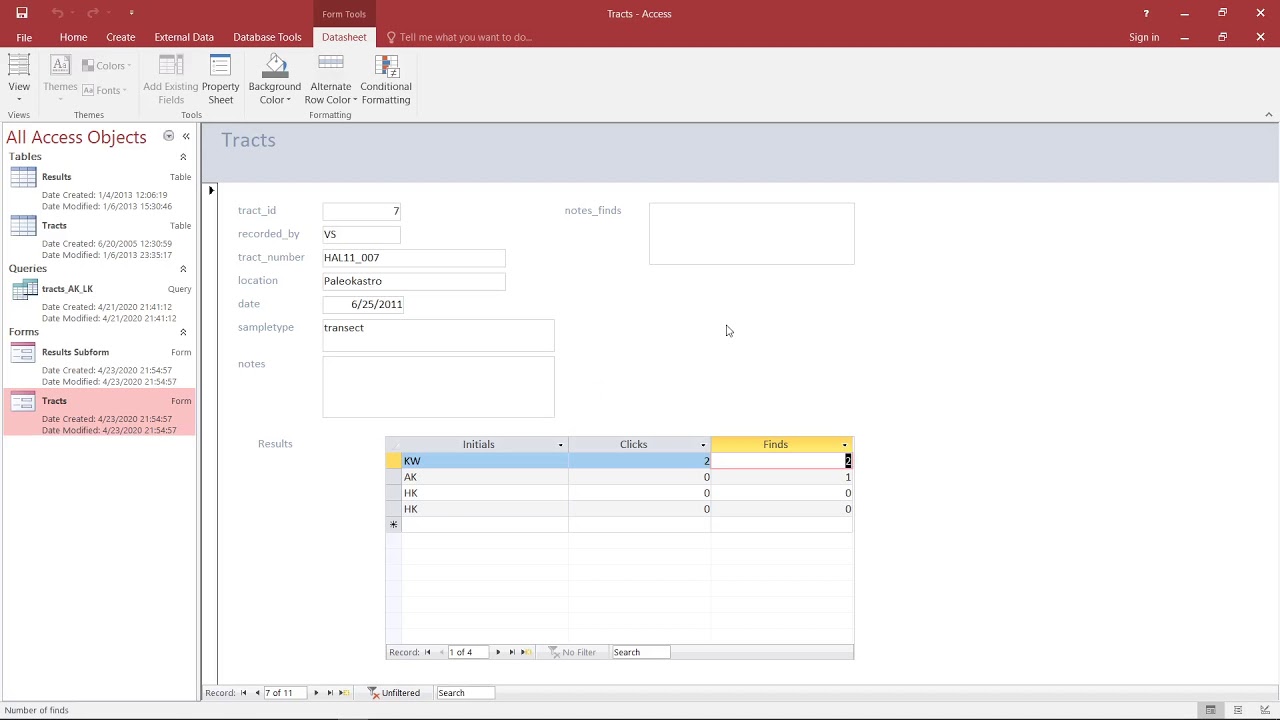Screen dimensions: 1280x720
Task: Open Conditional Formatting
Action: [x=386, y=80]
